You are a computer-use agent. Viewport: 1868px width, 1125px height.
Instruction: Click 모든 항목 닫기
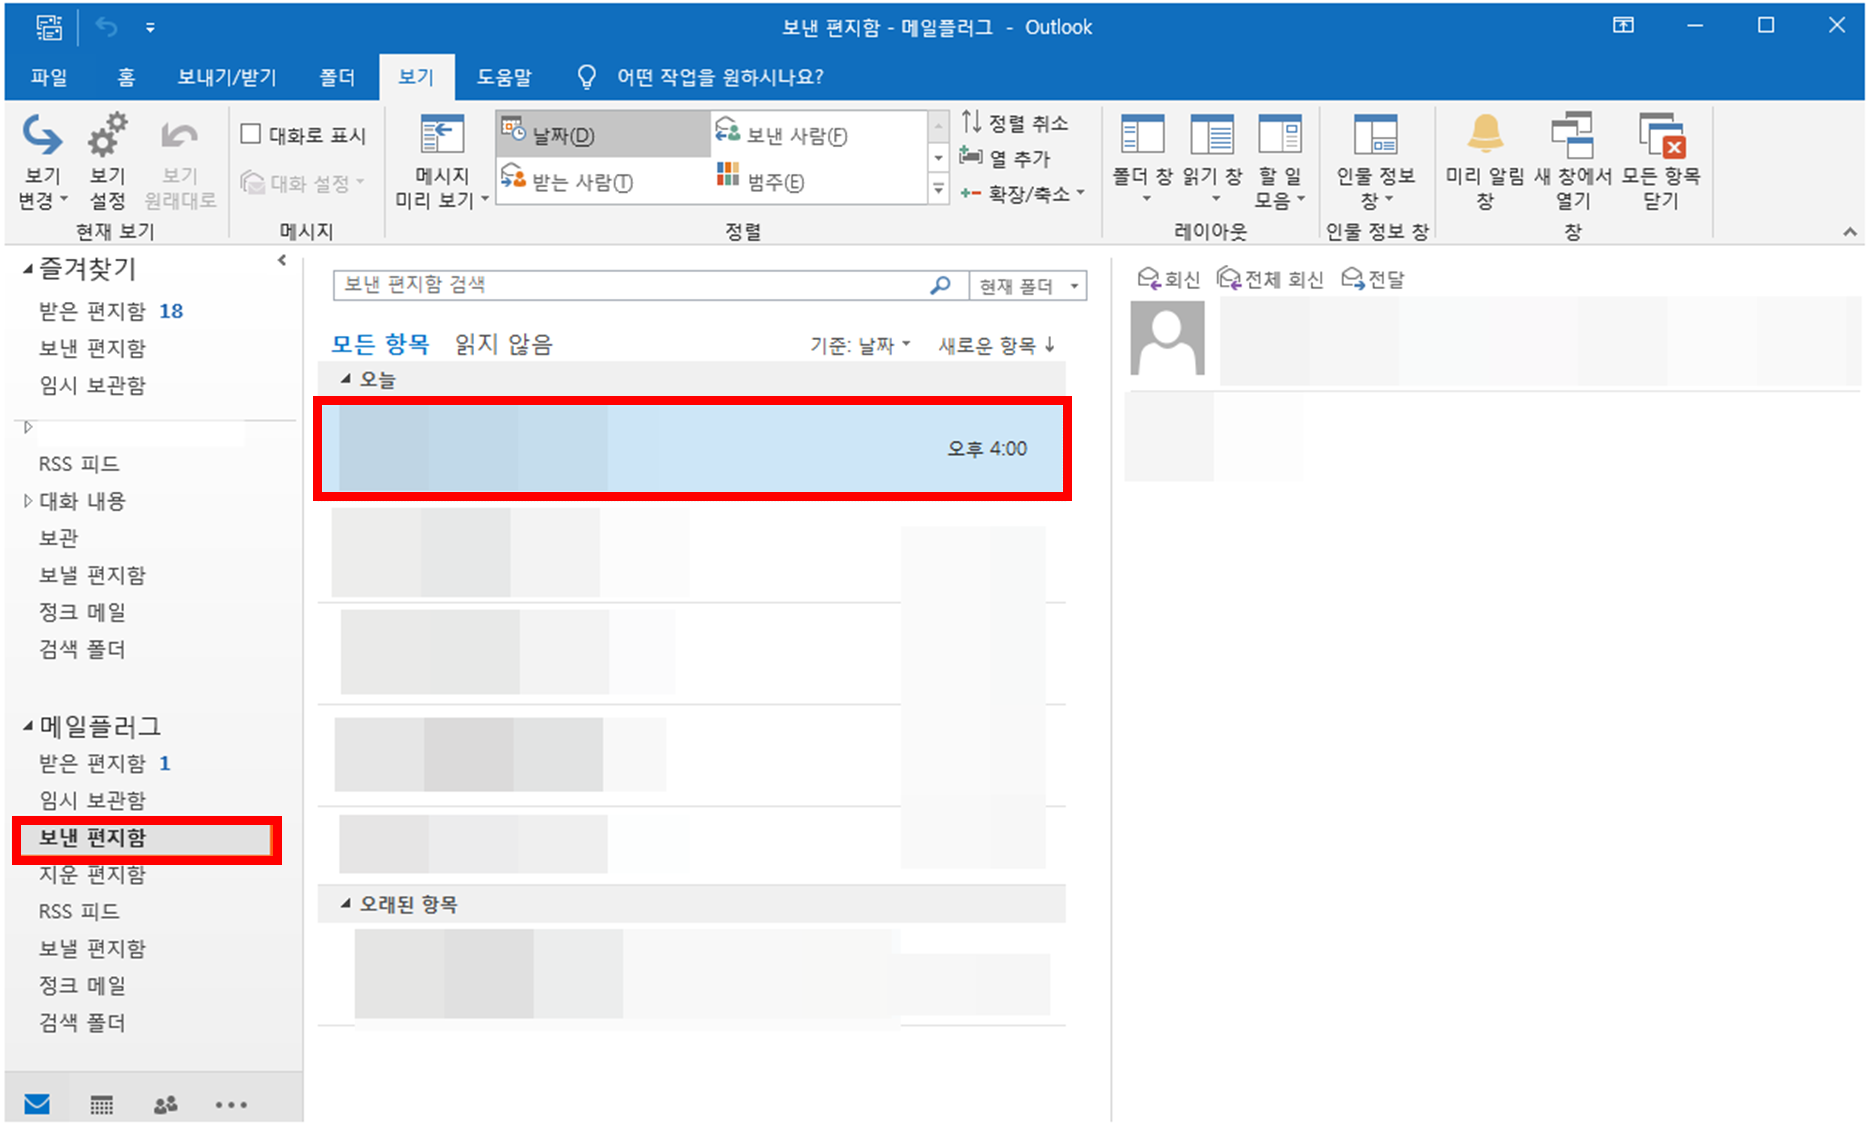click(1662, 160)
